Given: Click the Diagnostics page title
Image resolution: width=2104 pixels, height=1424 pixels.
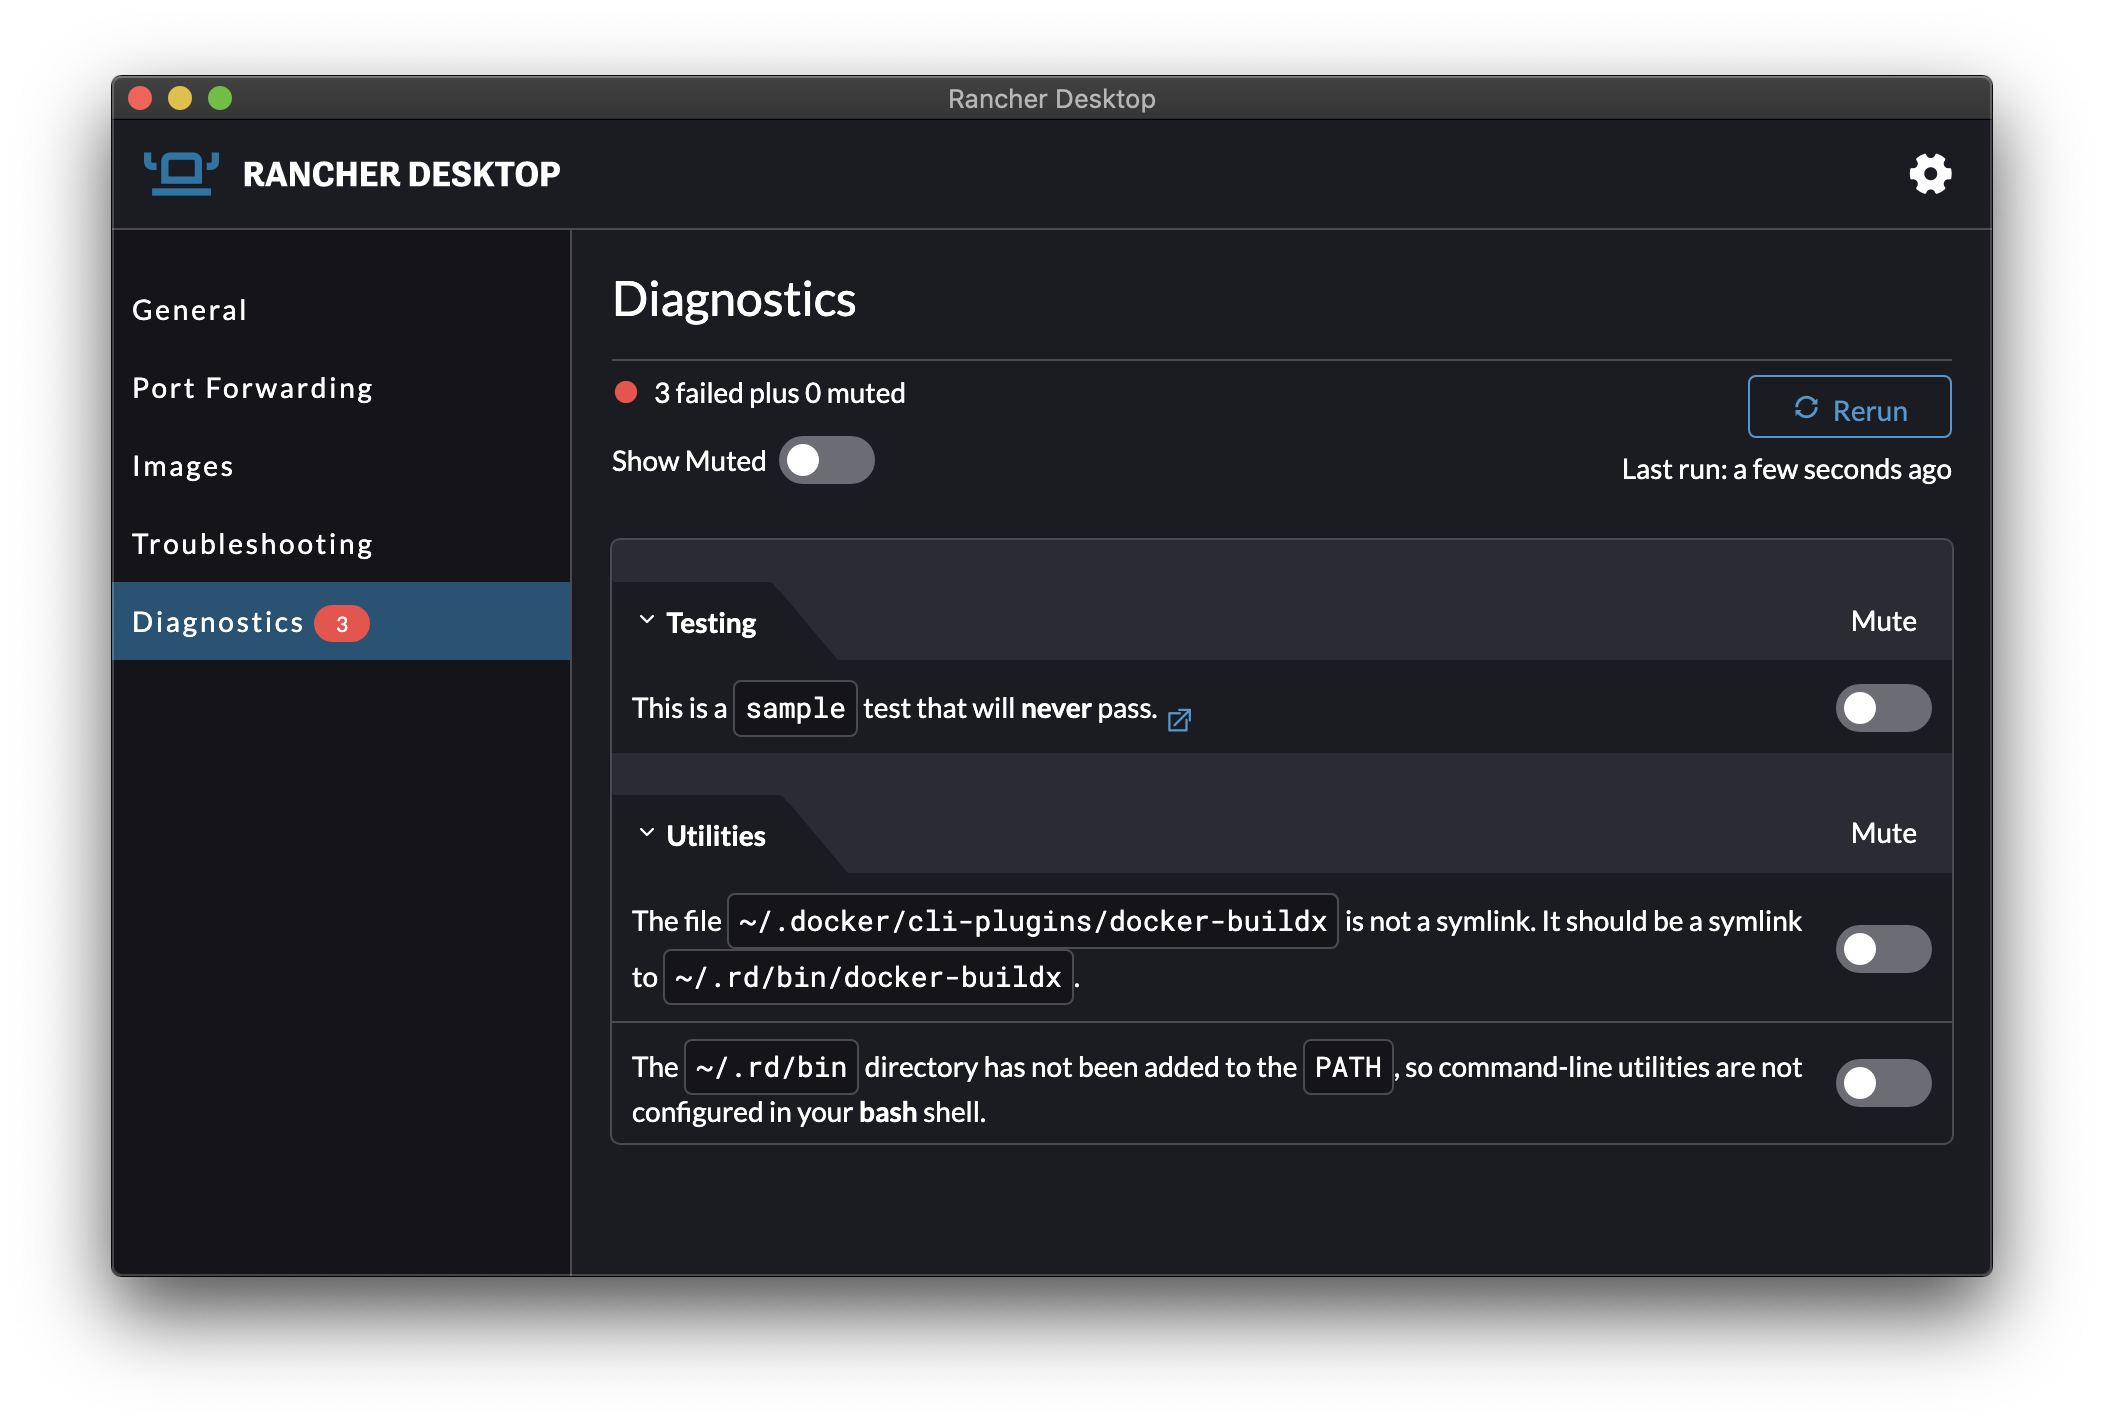Looking at the screenshot, I should [734, 299].
